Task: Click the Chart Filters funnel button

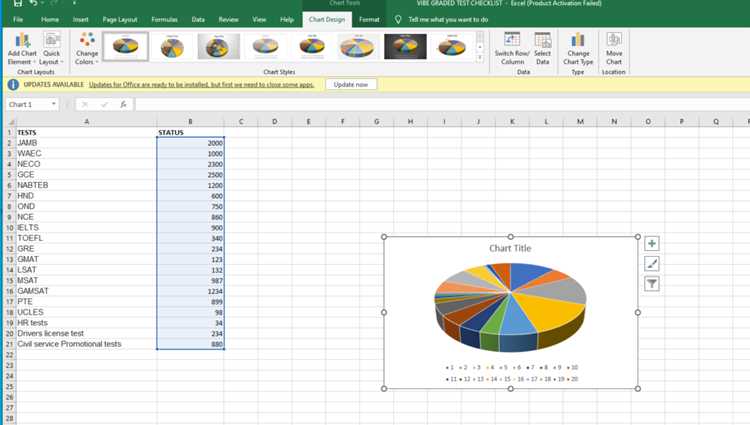Action: (651, 283)
